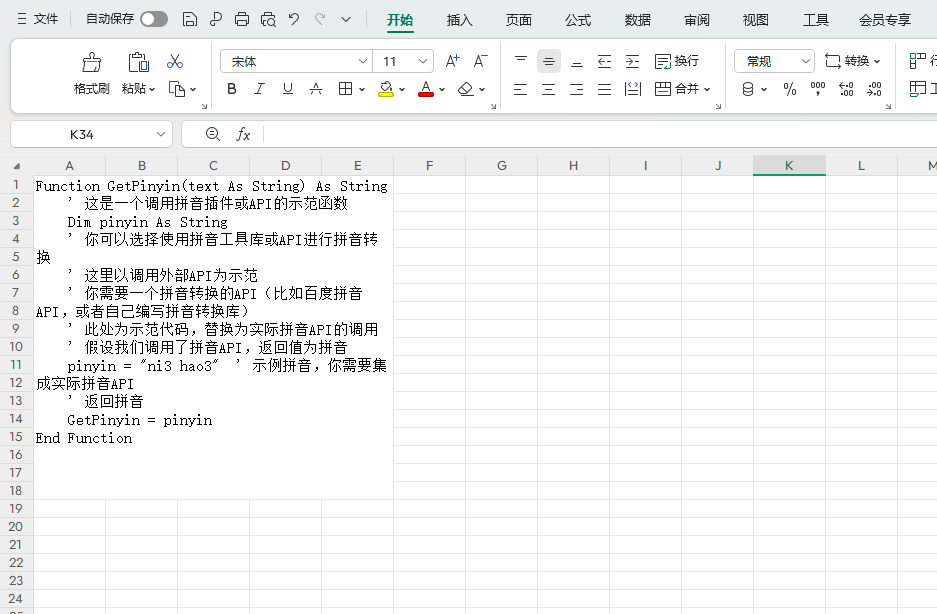
Task: Toggle italic formatting
Action: point(259,89)
